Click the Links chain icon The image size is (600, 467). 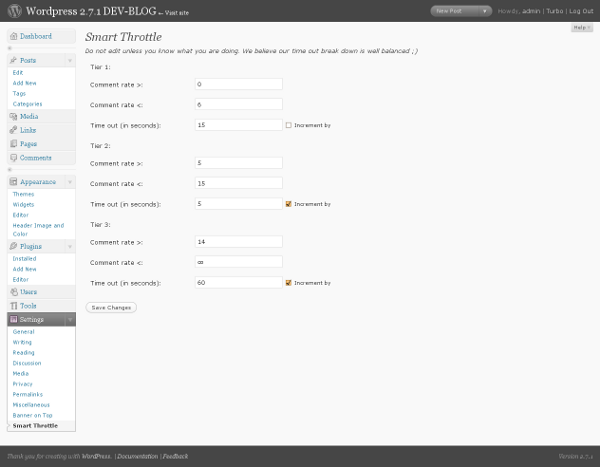click(x=13, y=130)
